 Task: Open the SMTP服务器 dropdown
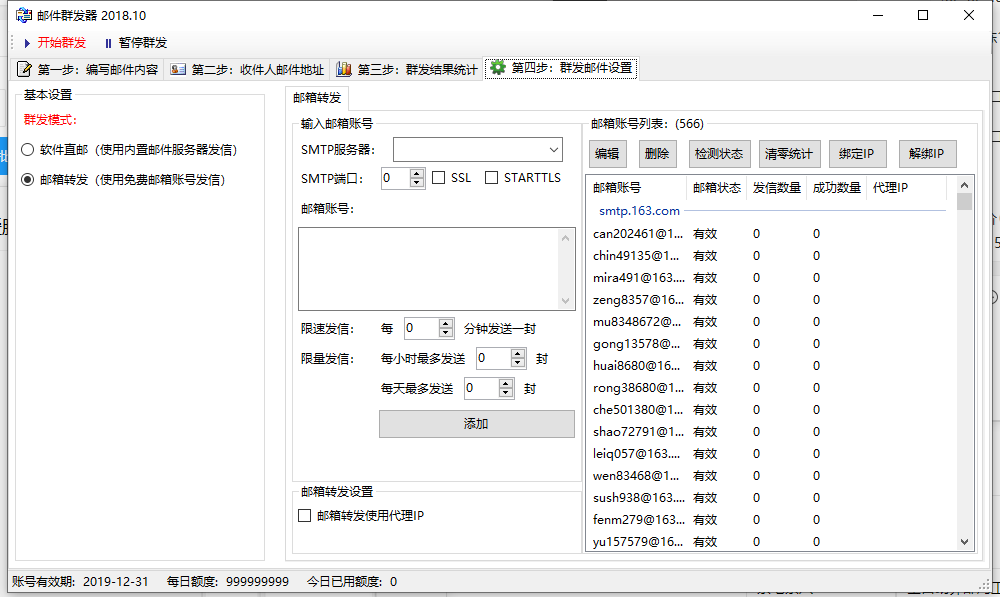pyautogui.click(x=554, y=150)
